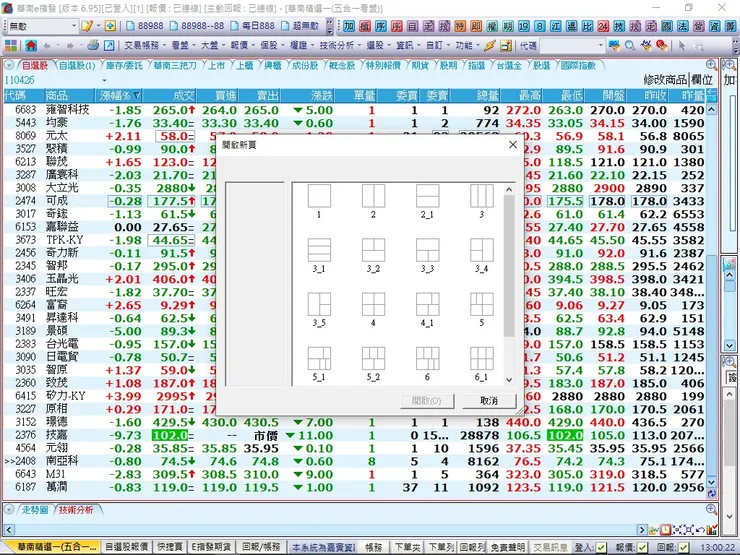Open the red 24 toolbar icon

point(603,25)
